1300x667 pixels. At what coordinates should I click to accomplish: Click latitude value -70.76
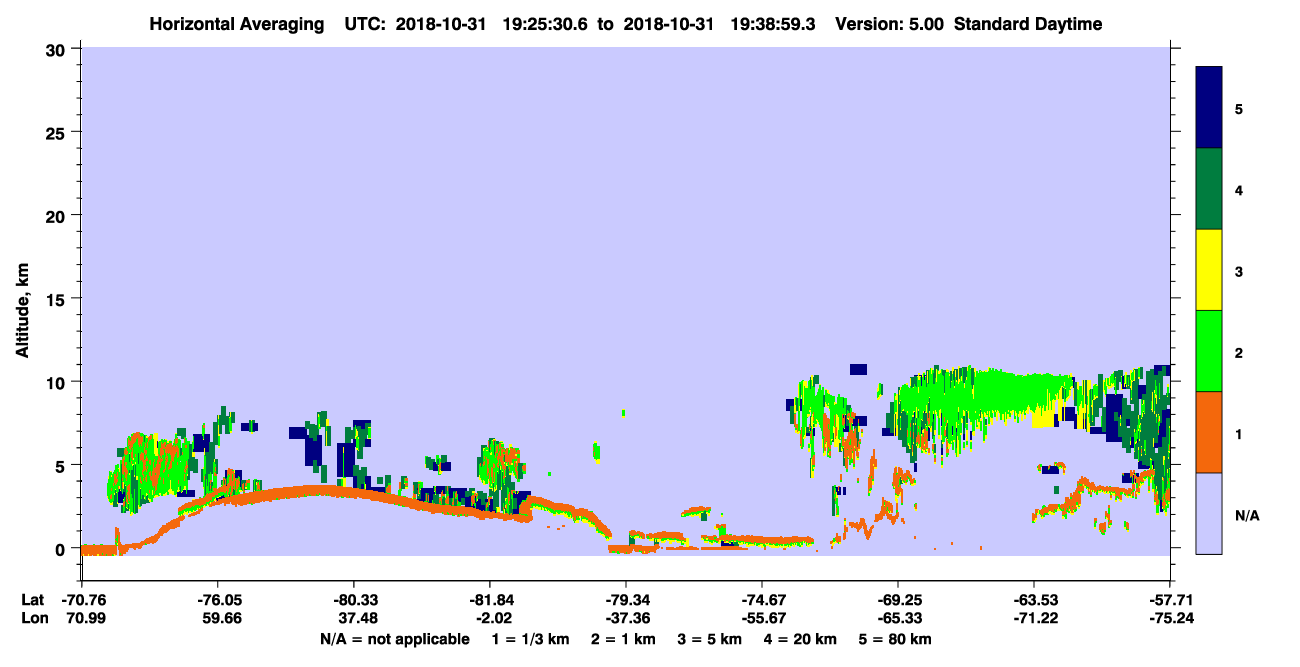pos(81,600)
